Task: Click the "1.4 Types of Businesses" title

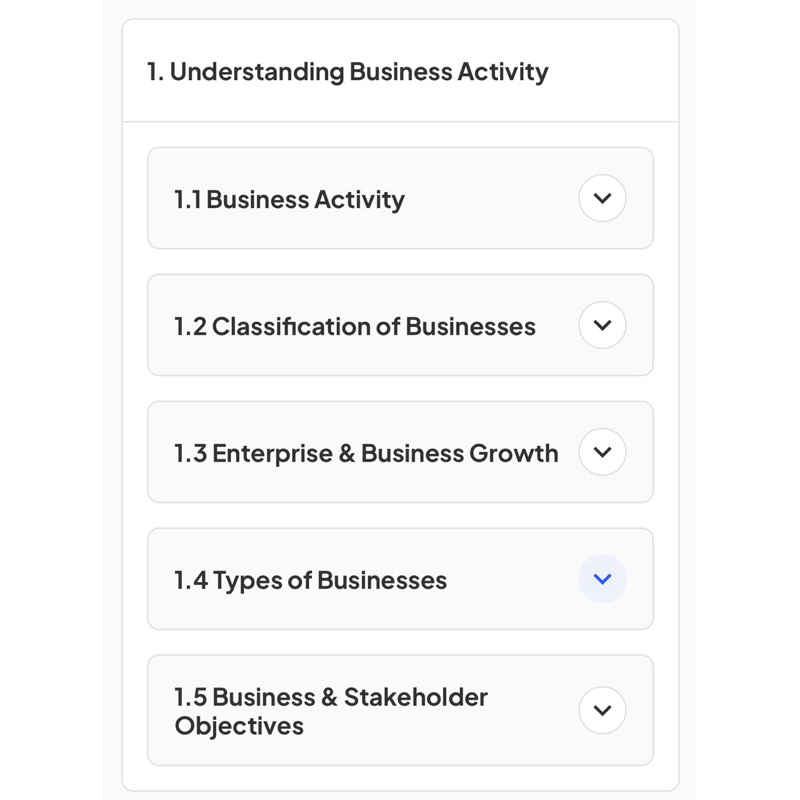Action: coord(310,580)
